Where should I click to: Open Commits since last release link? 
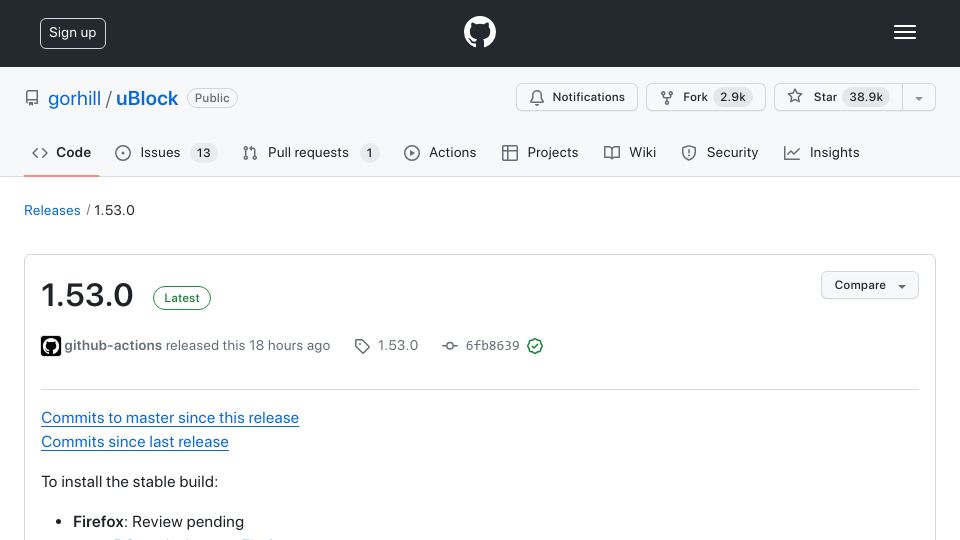(135, 442)
